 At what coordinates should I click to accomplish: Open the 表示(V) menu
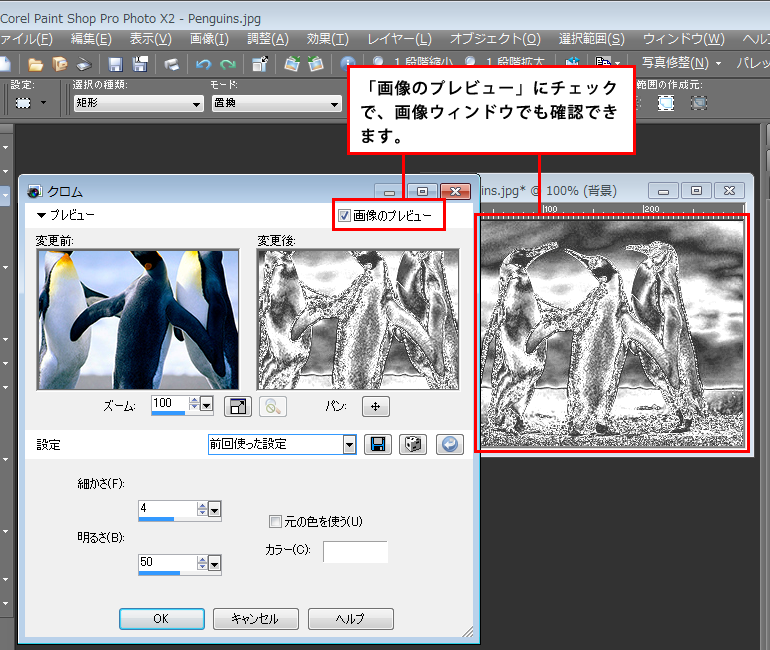point(150,39)
